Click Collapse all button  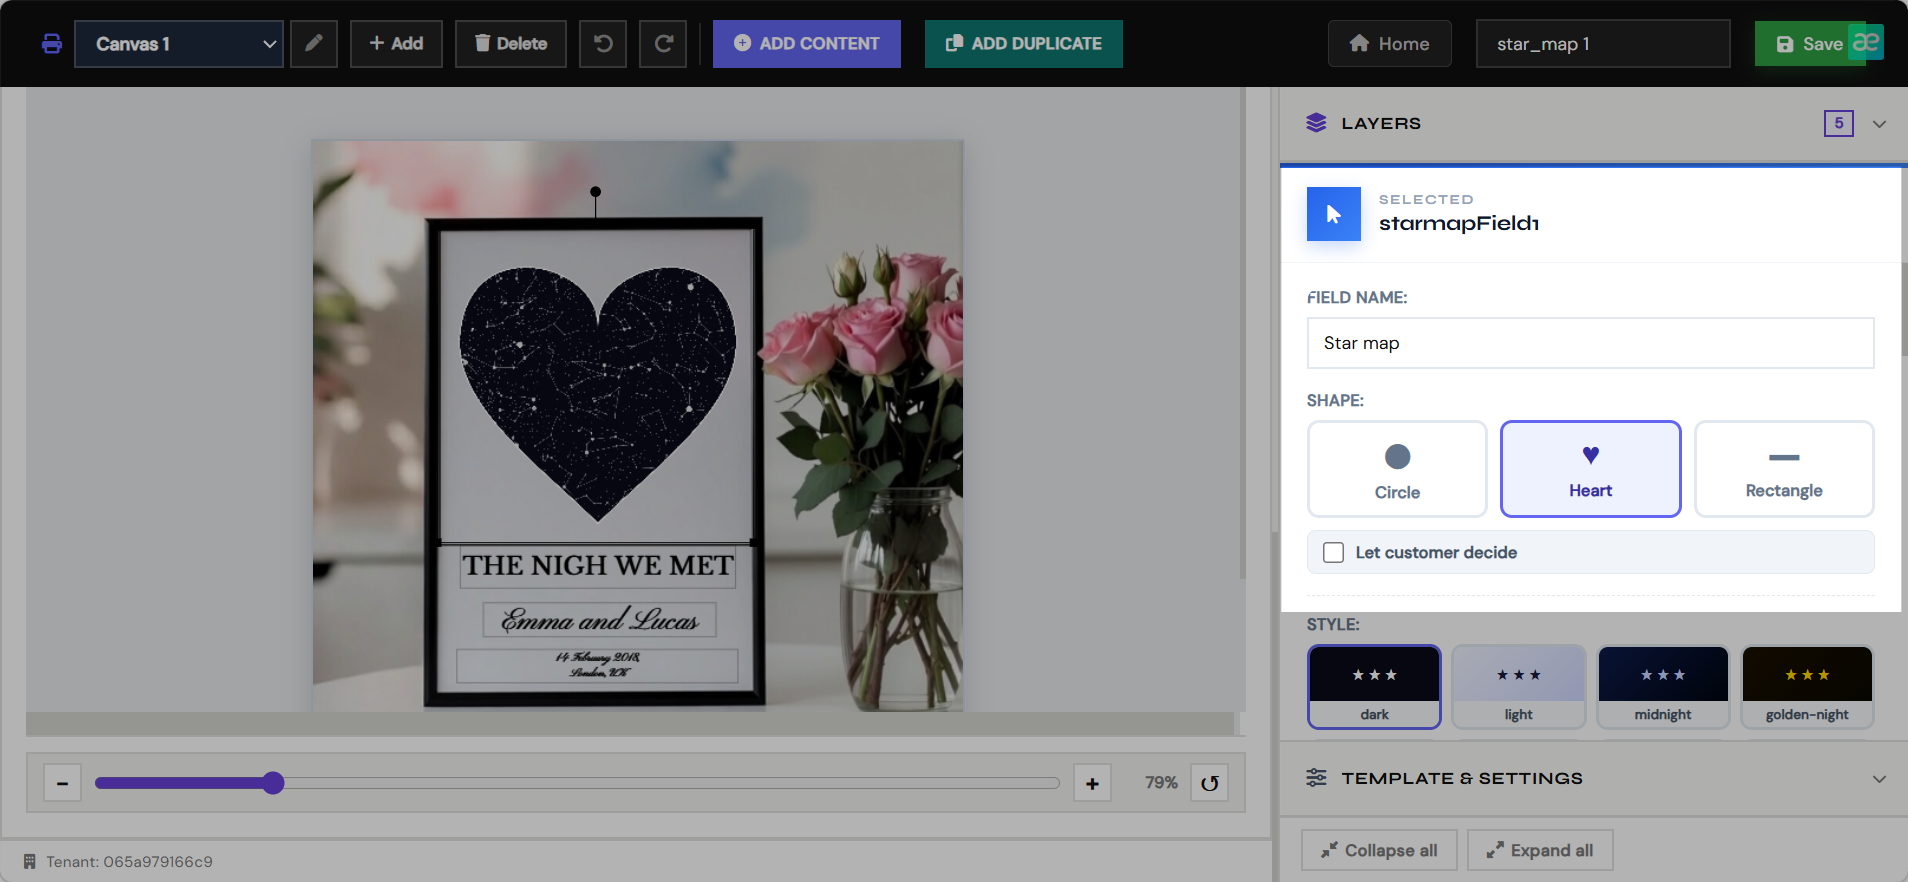[x=1379, y=850]
